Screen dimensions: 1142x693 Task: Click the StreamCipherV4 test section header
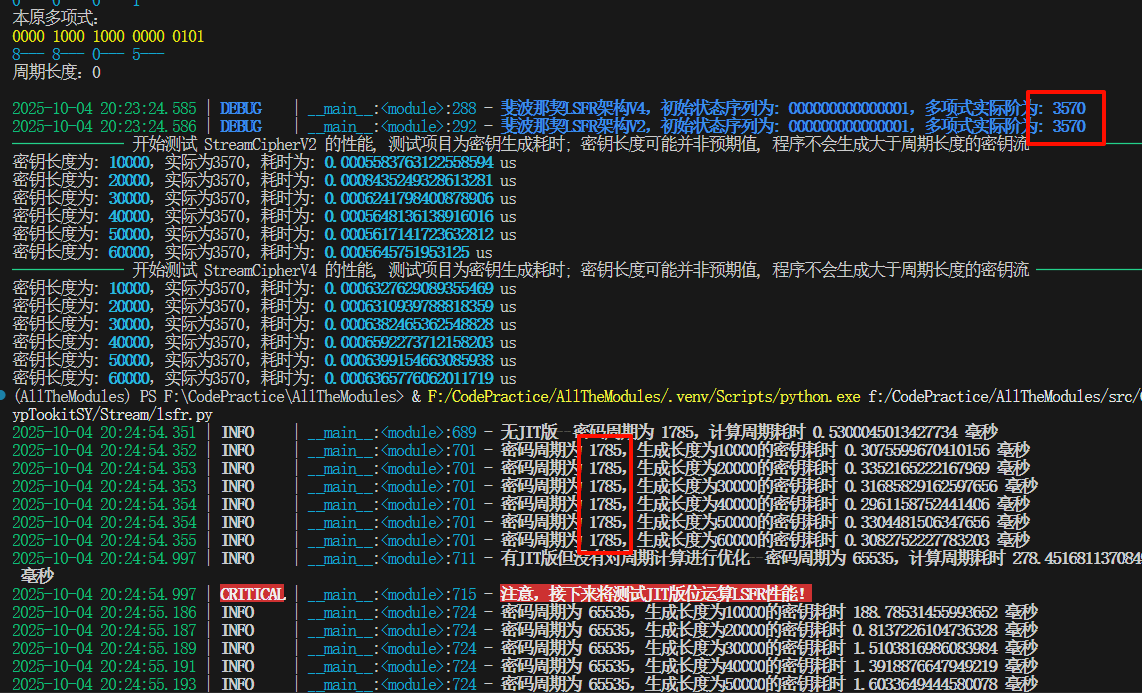tap(580, 270)
